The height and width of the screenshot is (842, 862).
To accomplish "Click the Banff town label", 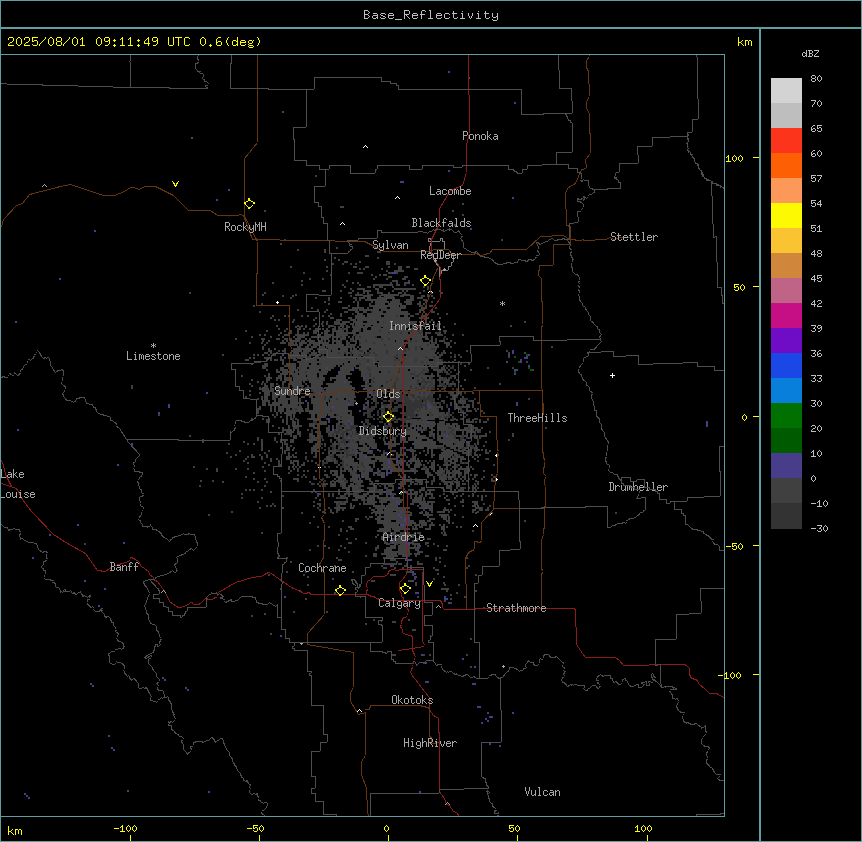I will click(x=124, y=567).
